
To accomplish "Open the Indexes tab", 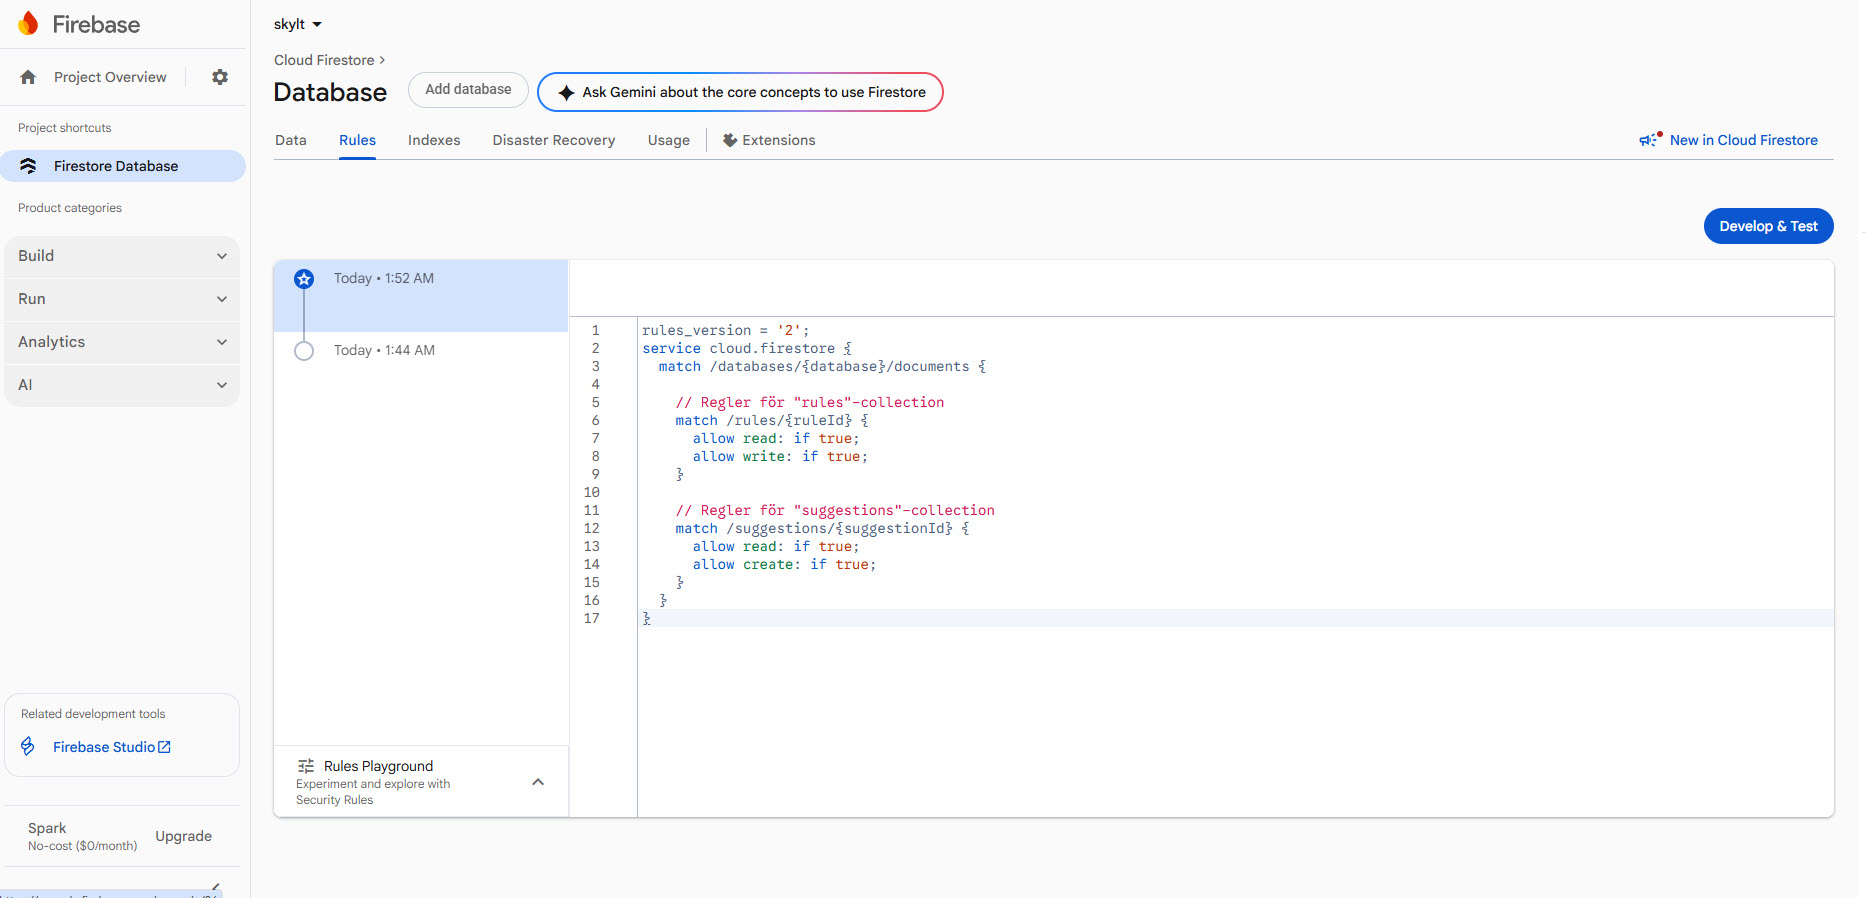I will (x=434, y=140).
